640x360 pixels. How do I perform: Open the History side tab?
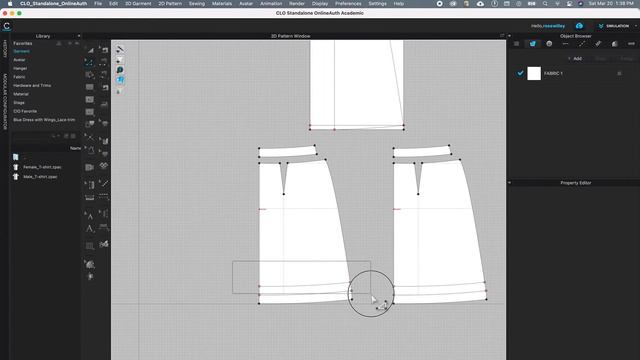pyautogui.click(x=5, y=49)
